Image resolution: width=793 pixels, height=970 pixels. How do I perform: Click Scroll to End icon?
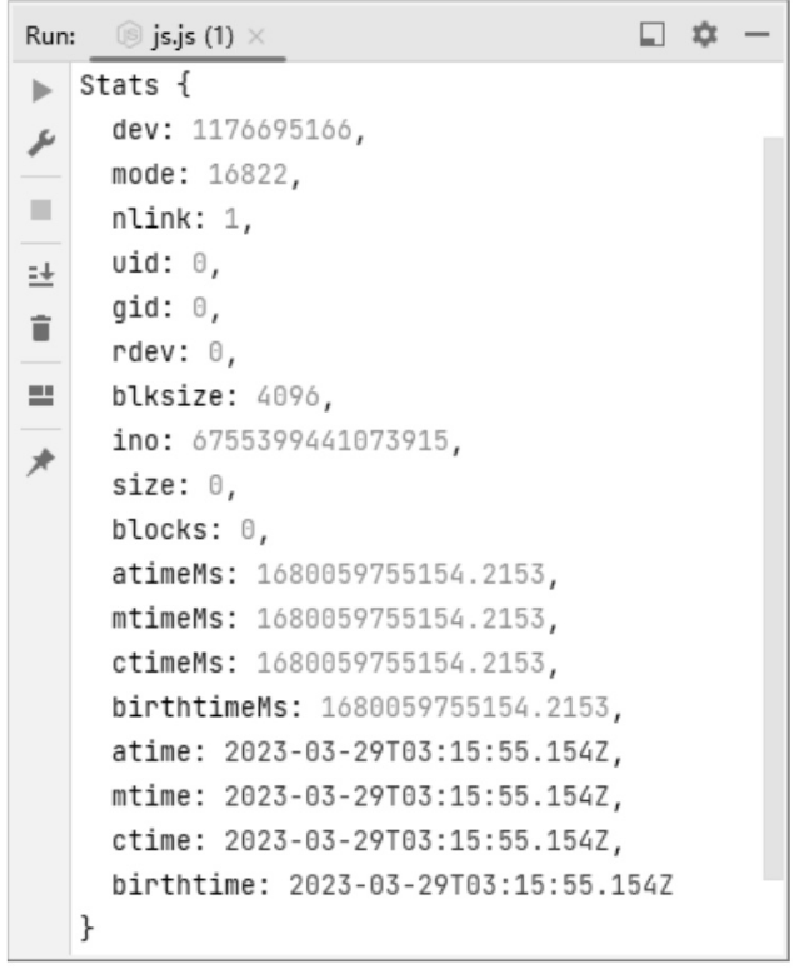(x=41, y=275)
